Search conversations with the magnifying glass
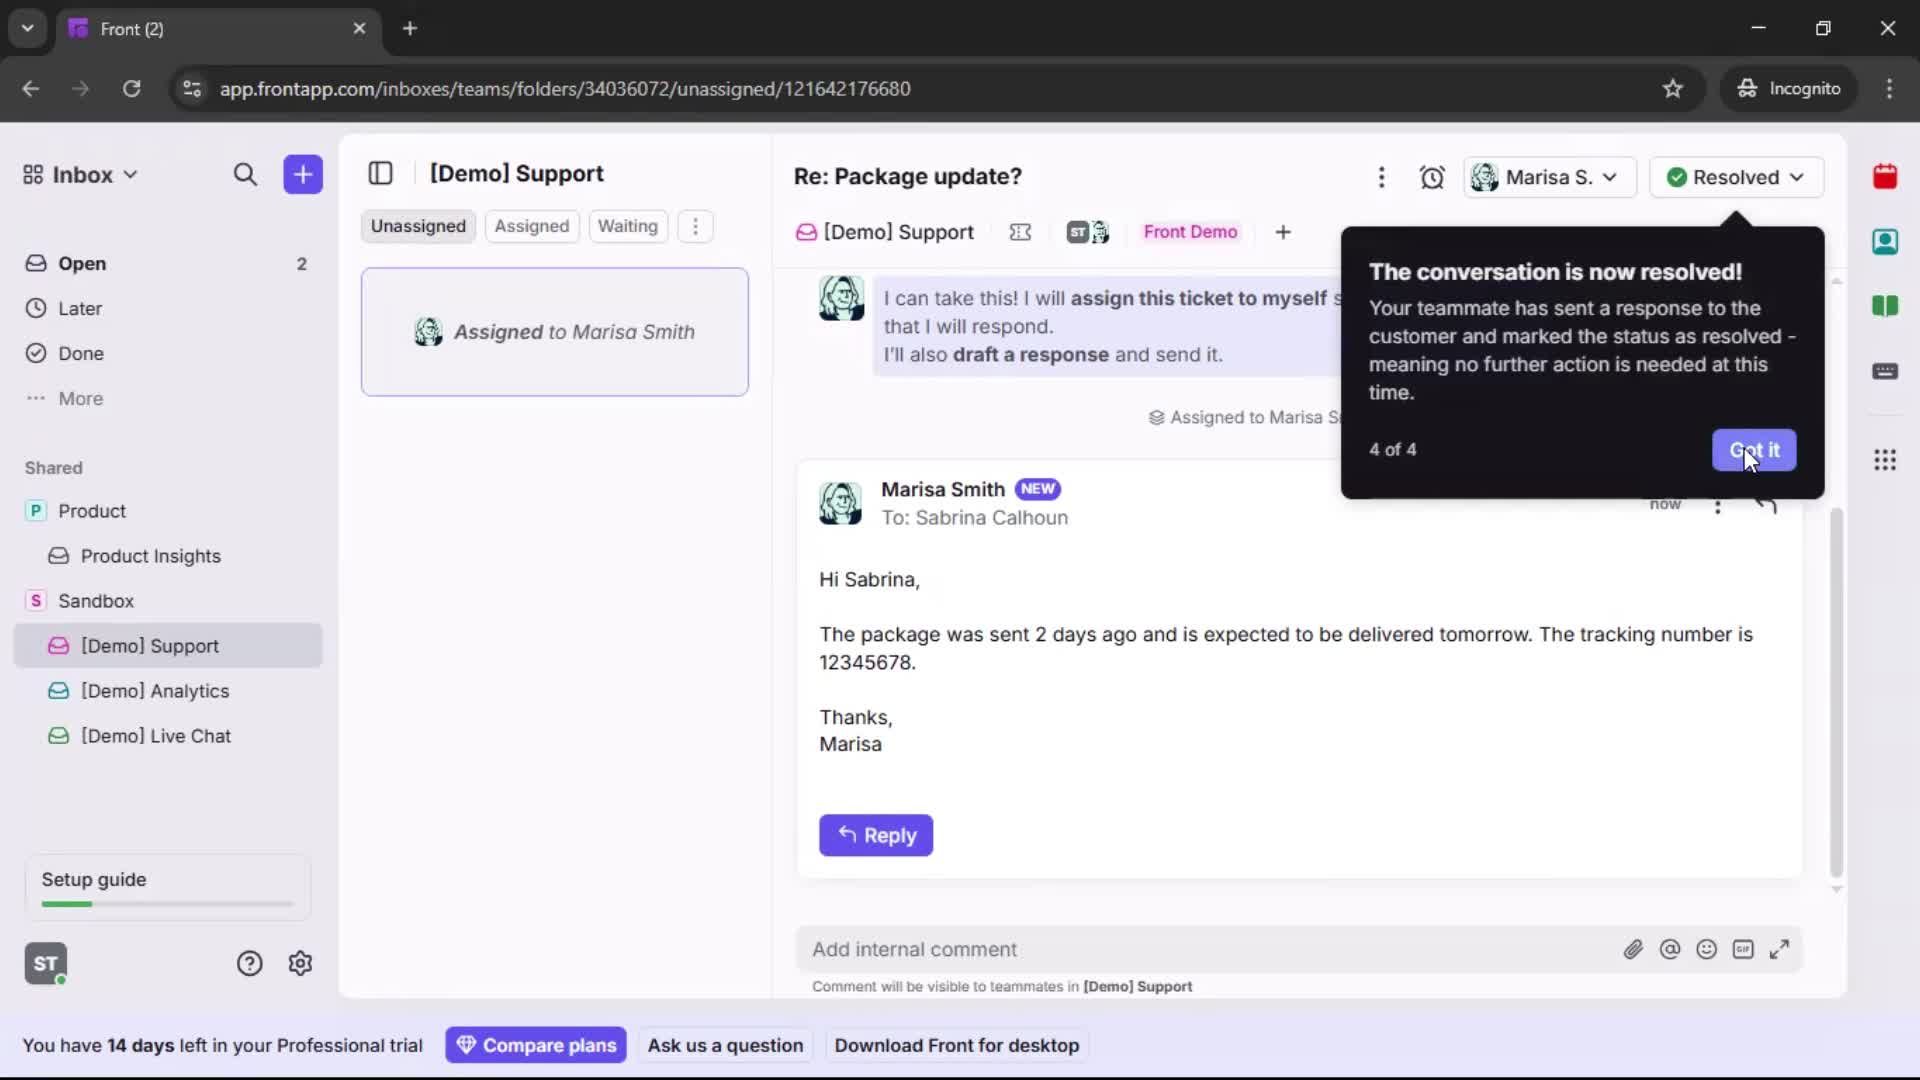 [246, 174]
